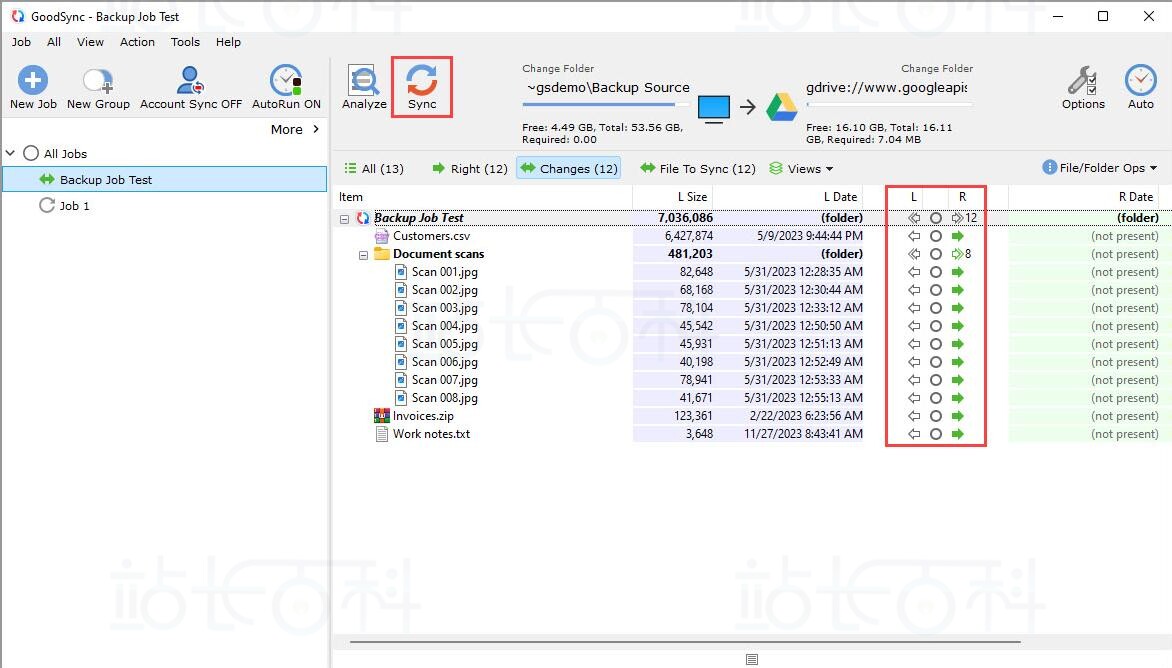
Task: Expand the More toolbar chevron
Action: tap(316, 129)
